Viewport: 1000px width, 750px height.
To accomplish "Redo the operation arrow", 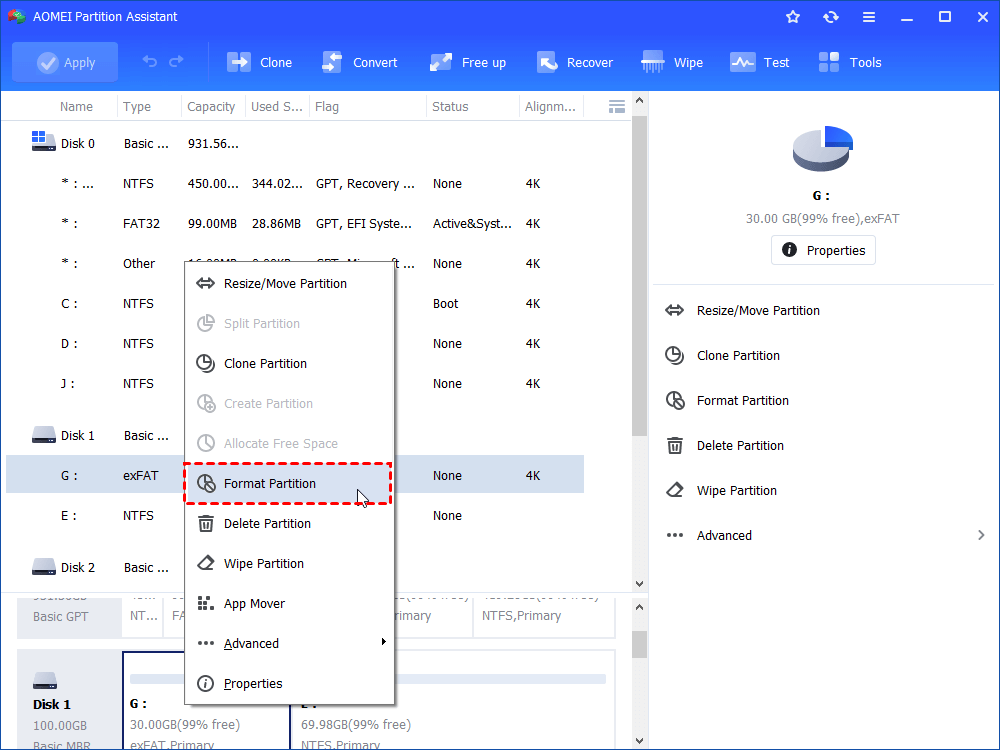I will click(x=176, y=62).
